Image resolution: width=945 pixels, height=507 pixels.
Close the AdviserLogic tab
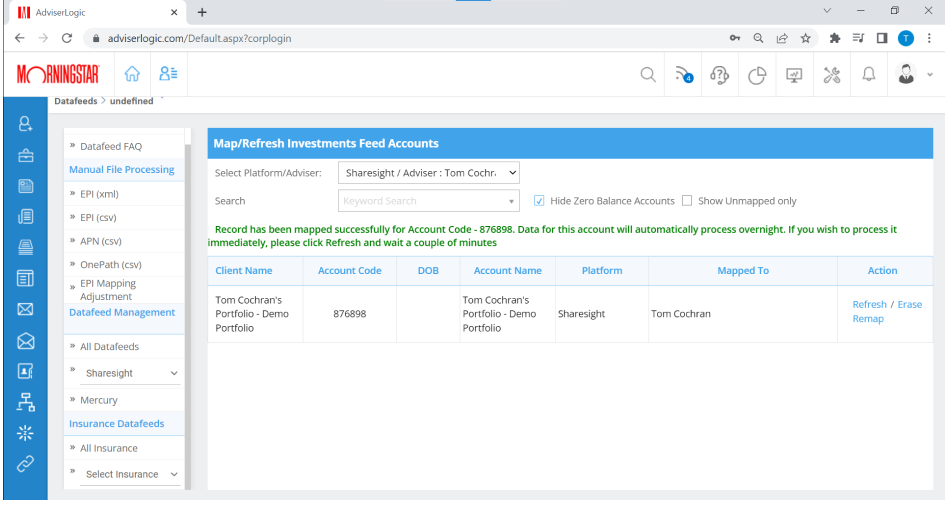[x=174, y=12]
